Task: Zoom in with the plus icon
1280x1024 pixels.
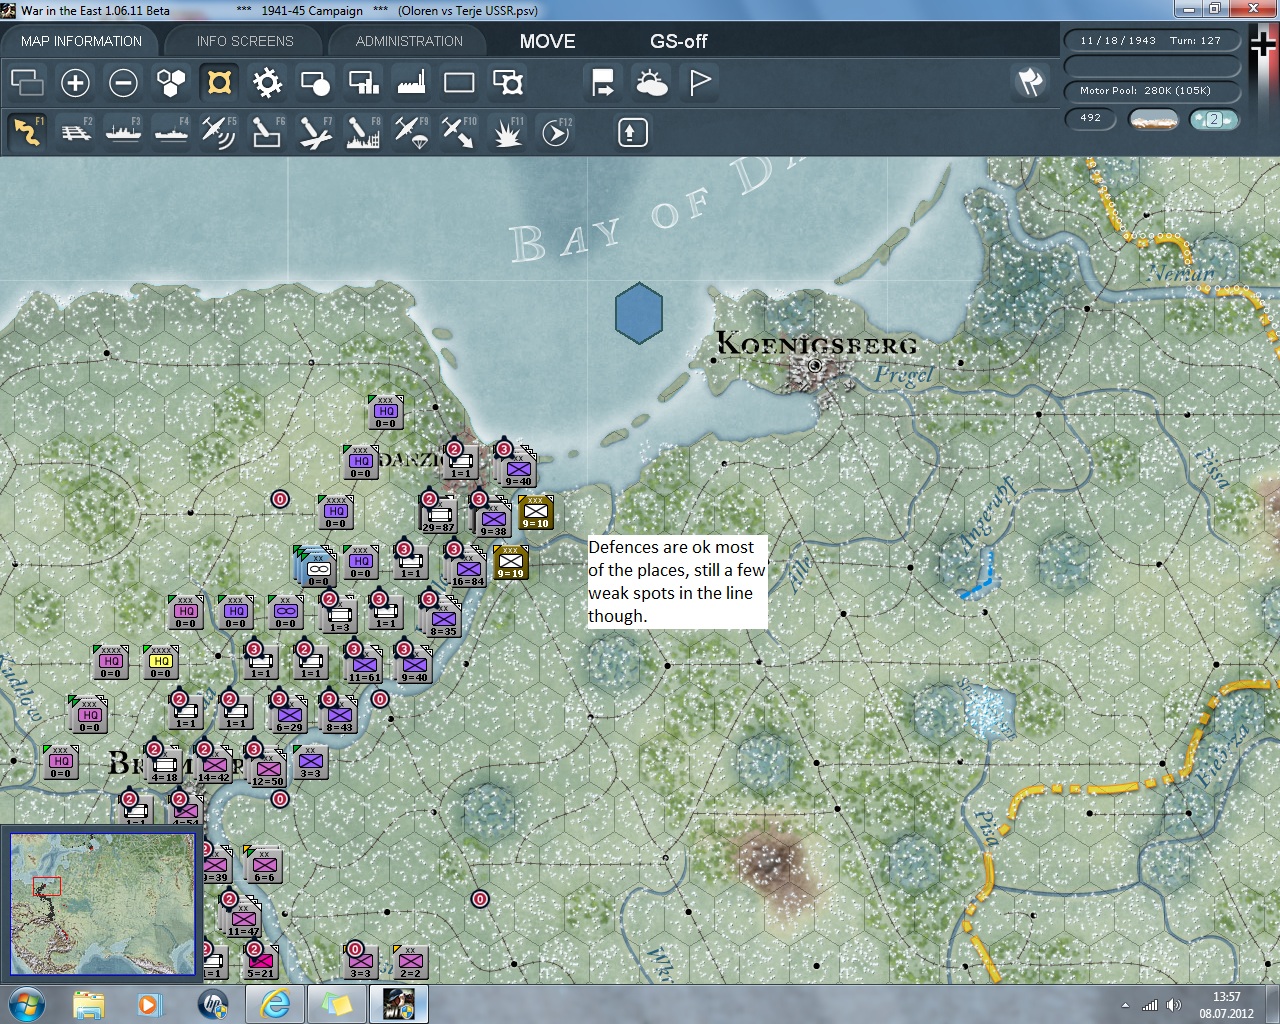Action: tap(75, 82)
